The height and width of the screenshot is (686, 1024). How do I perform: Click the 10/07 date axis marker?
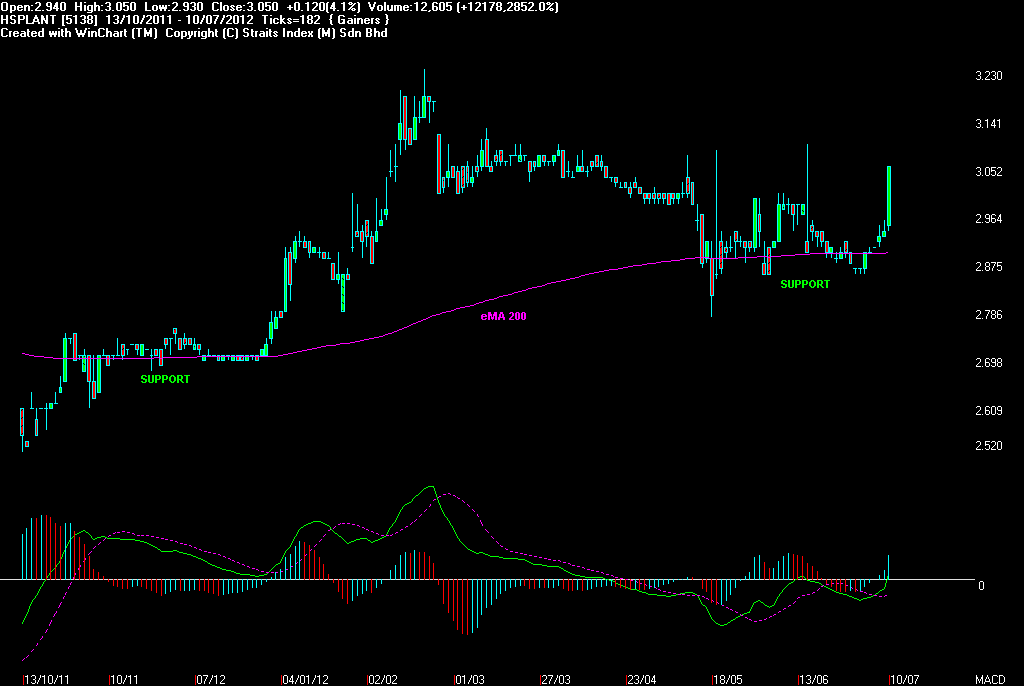click(904, 679)
